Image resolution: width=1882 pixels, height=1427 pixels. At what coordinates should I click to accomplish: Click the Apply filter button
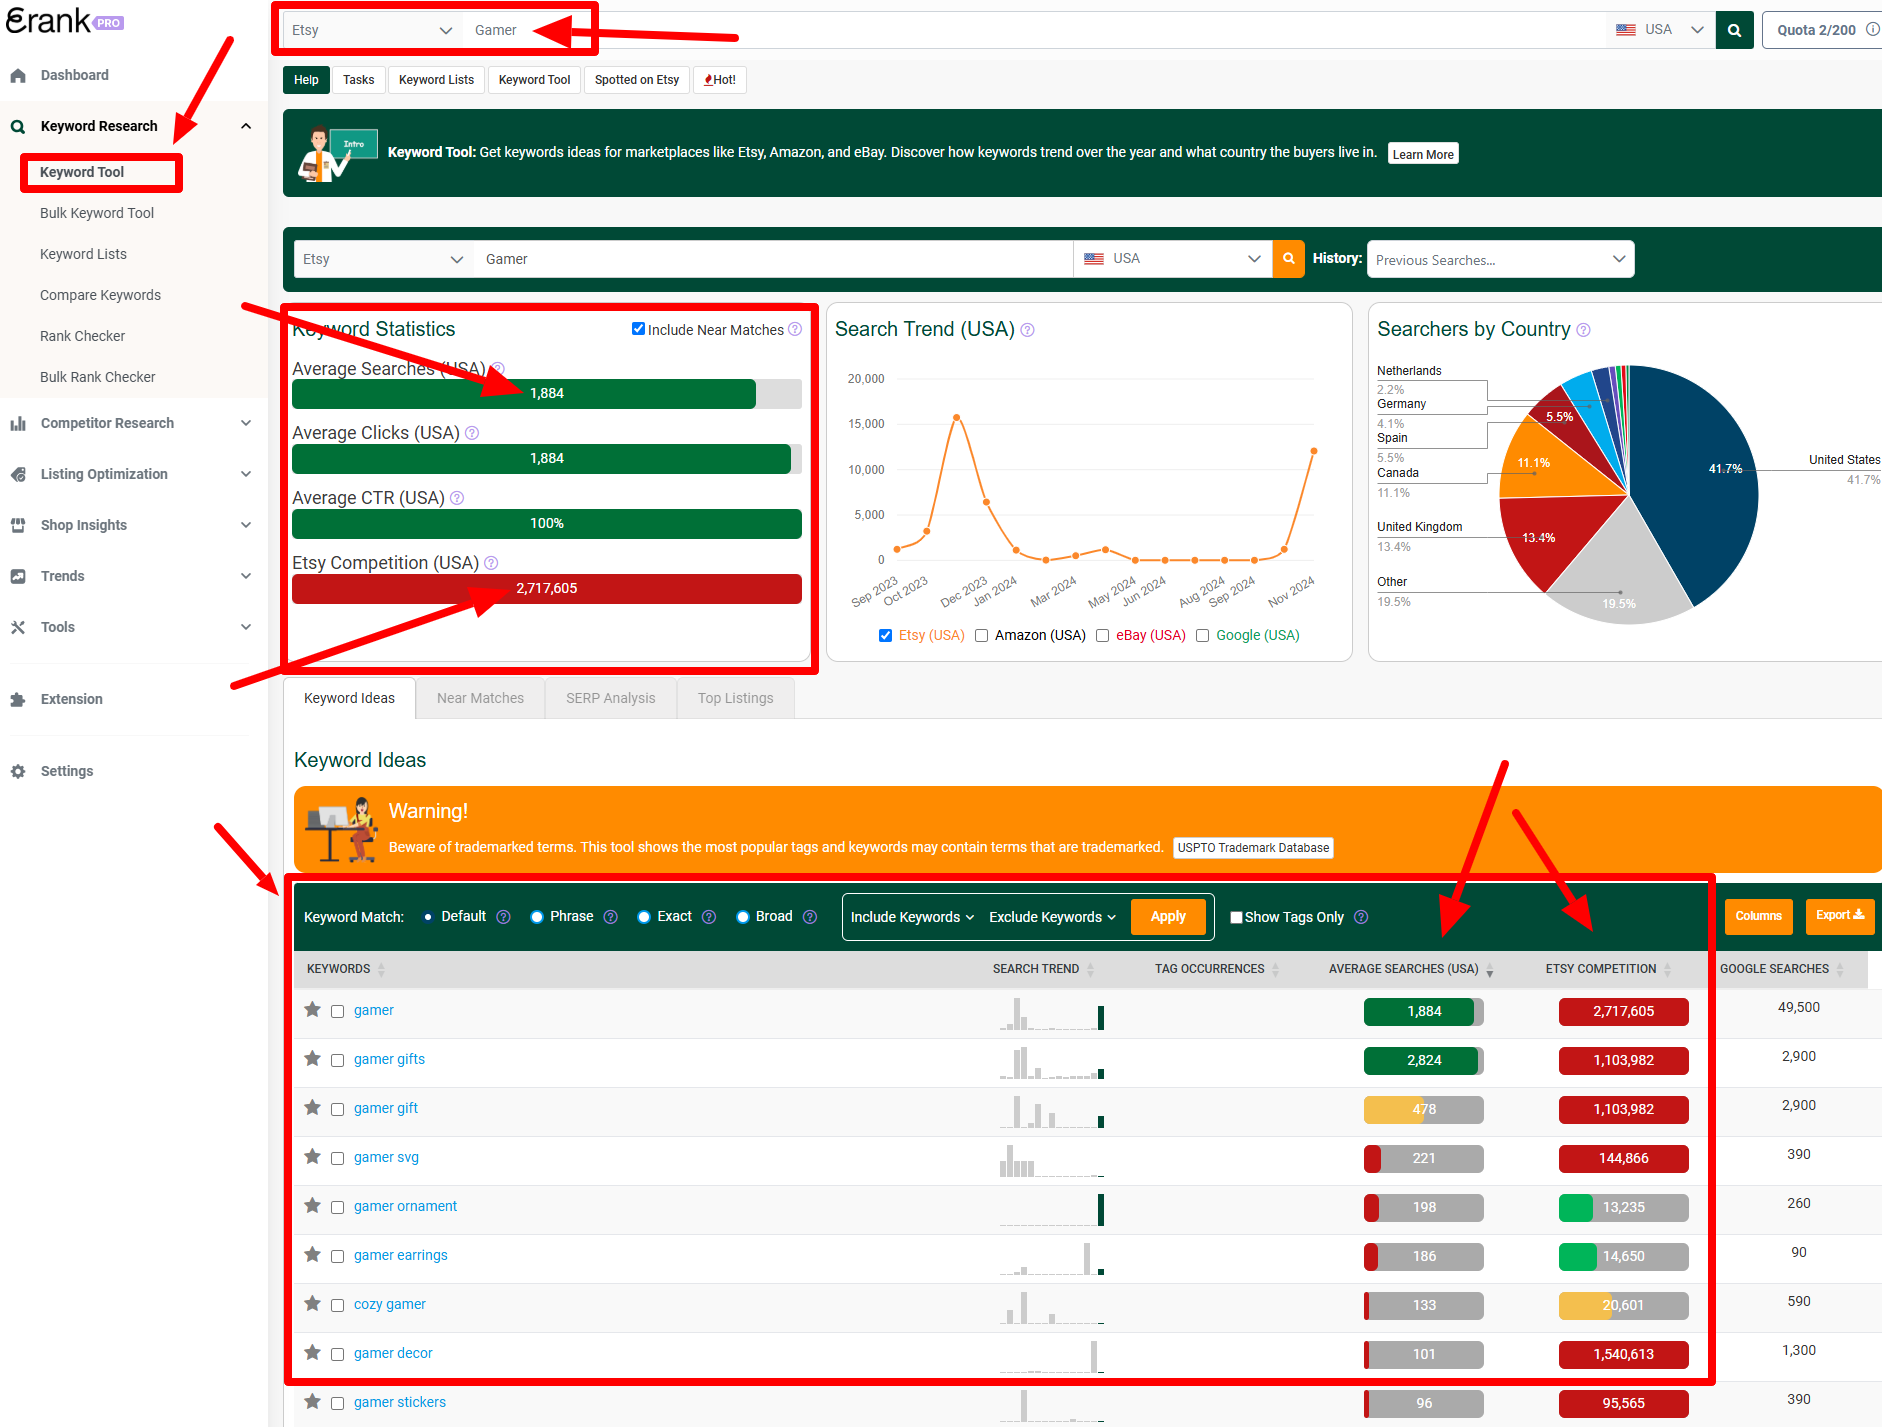(1167, 917)
